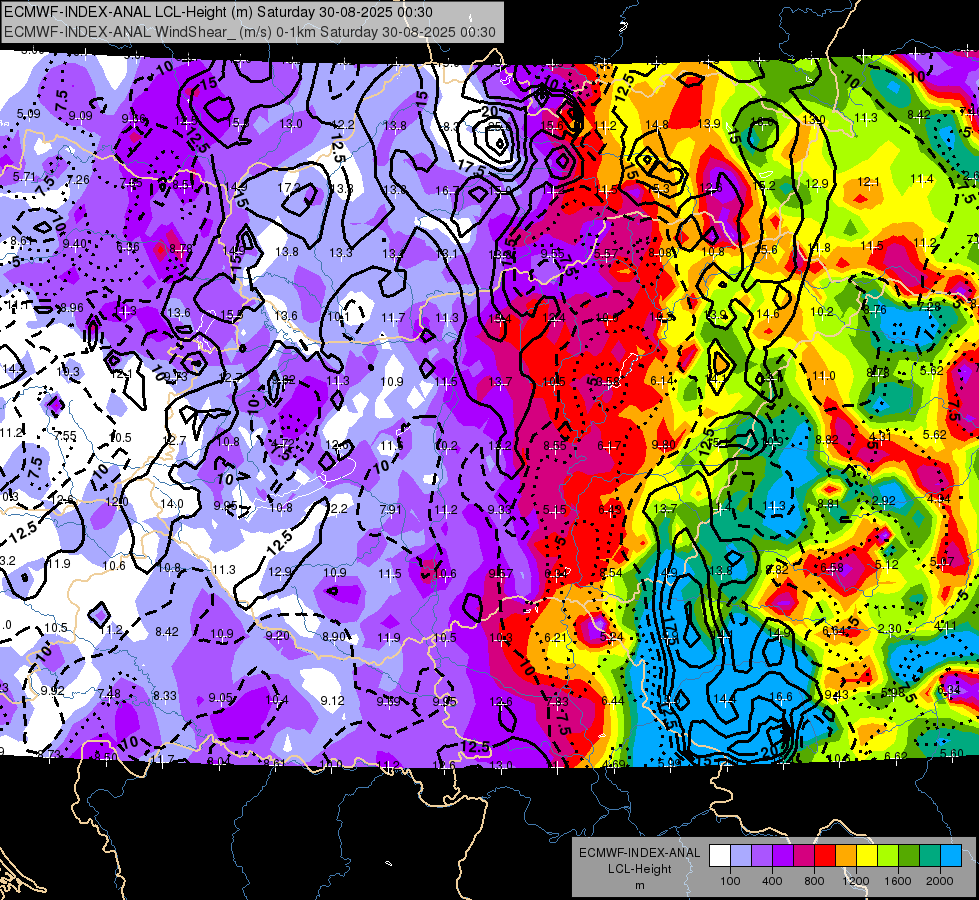Click the map value '7.26'
This screenshot has width=979, height=900.
tap(78, 180)
